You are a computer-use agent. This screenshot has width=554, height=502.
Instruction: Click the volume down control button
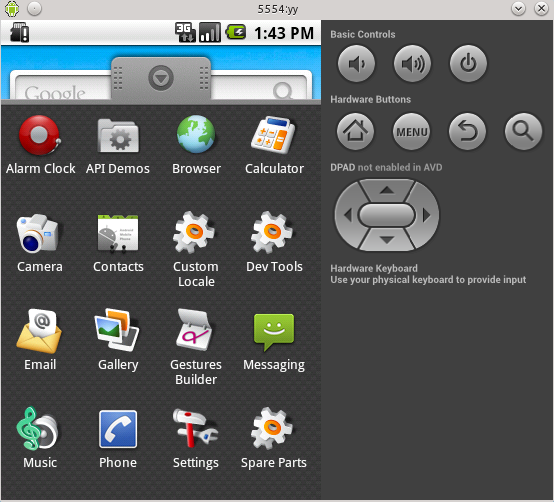(356, 64)
